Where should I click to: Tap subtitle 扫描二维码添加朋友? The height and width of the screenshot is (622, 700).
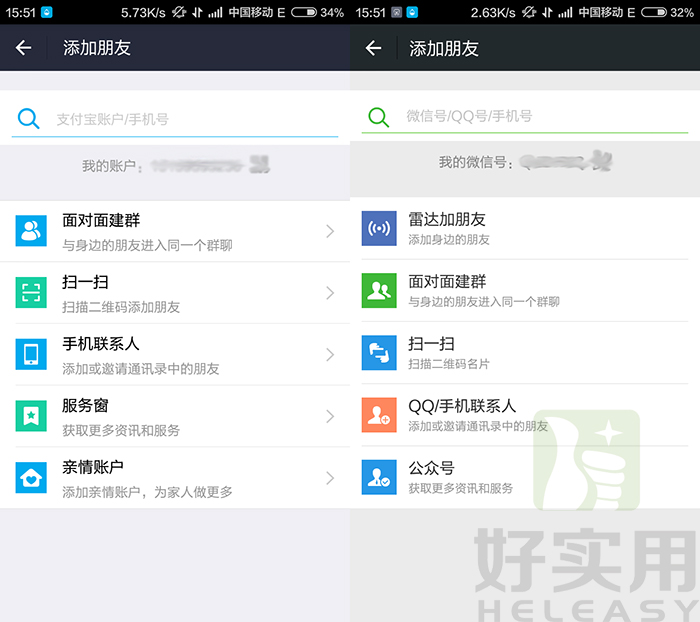click(x=121, y=307)
